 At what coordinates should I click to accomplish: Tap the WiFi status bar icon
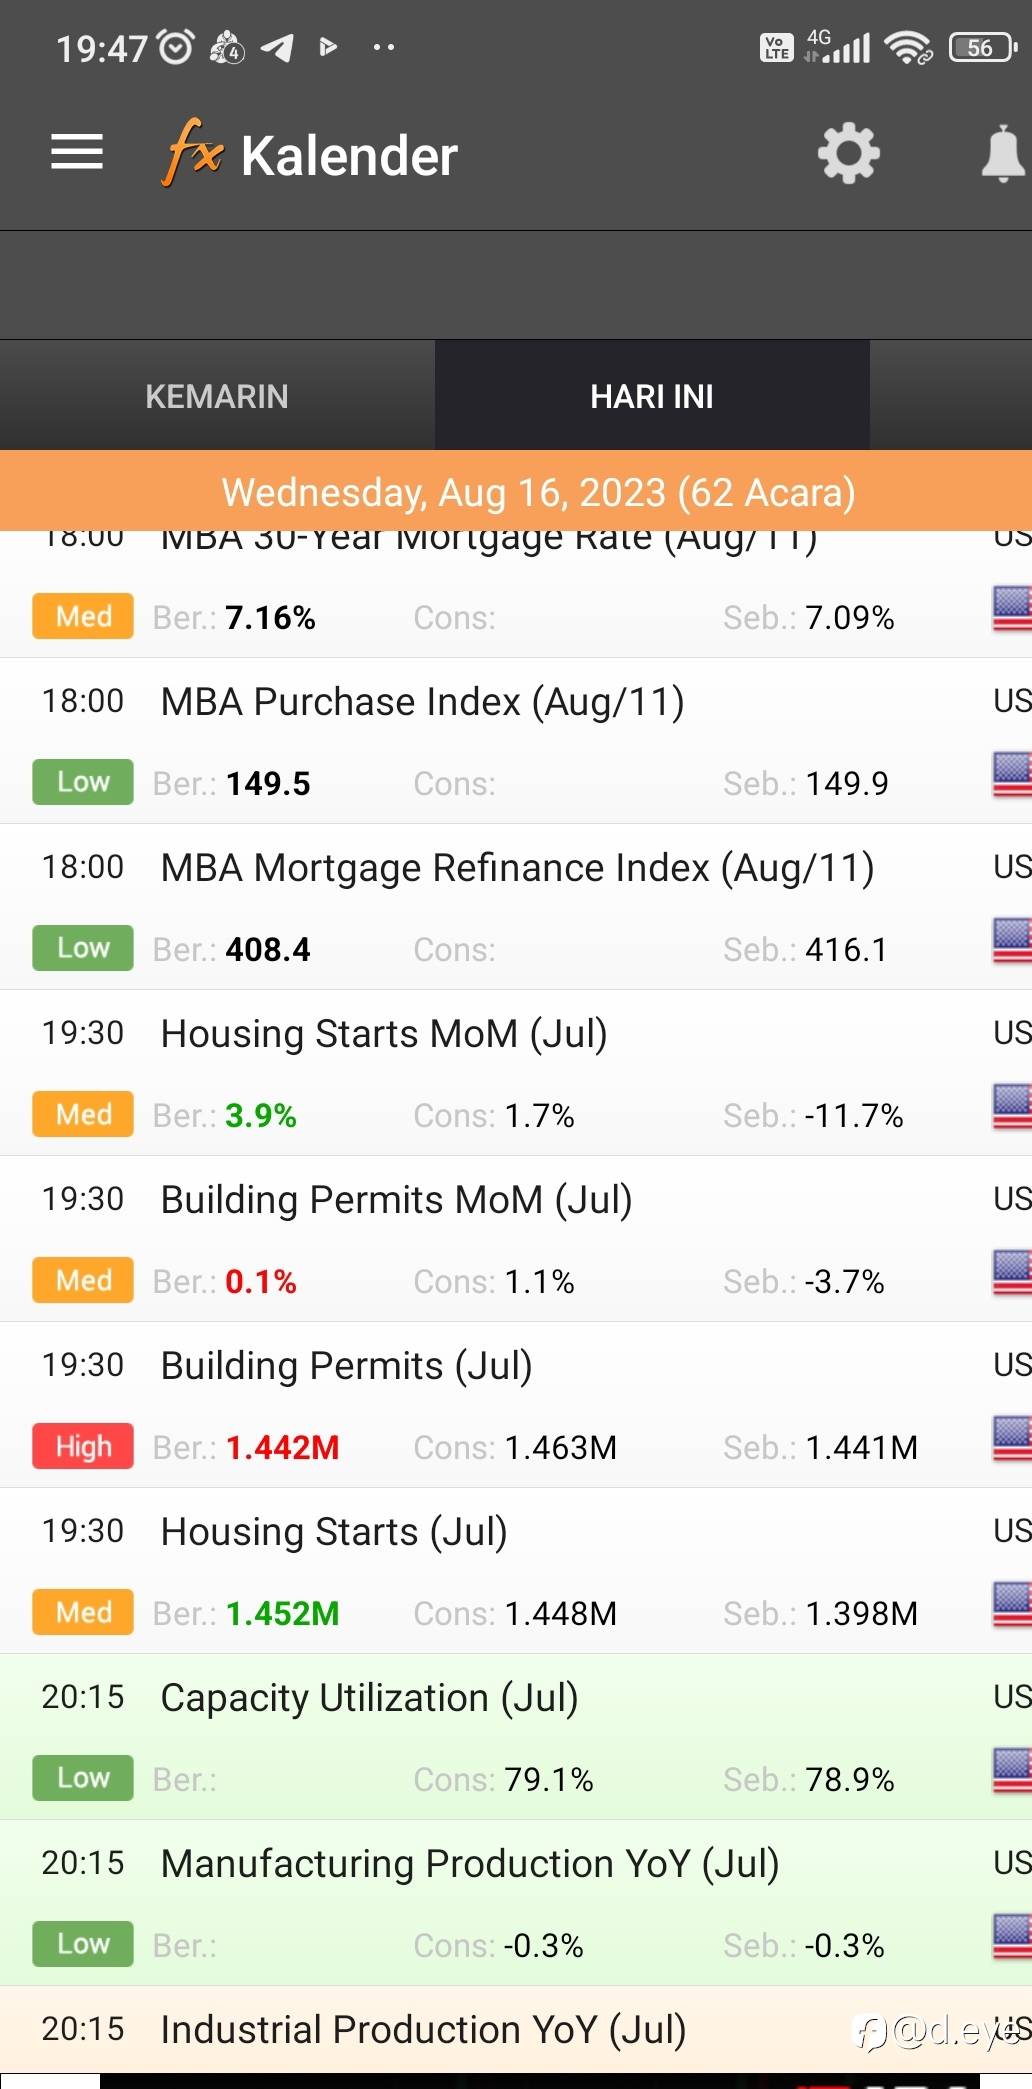[908, 47]
